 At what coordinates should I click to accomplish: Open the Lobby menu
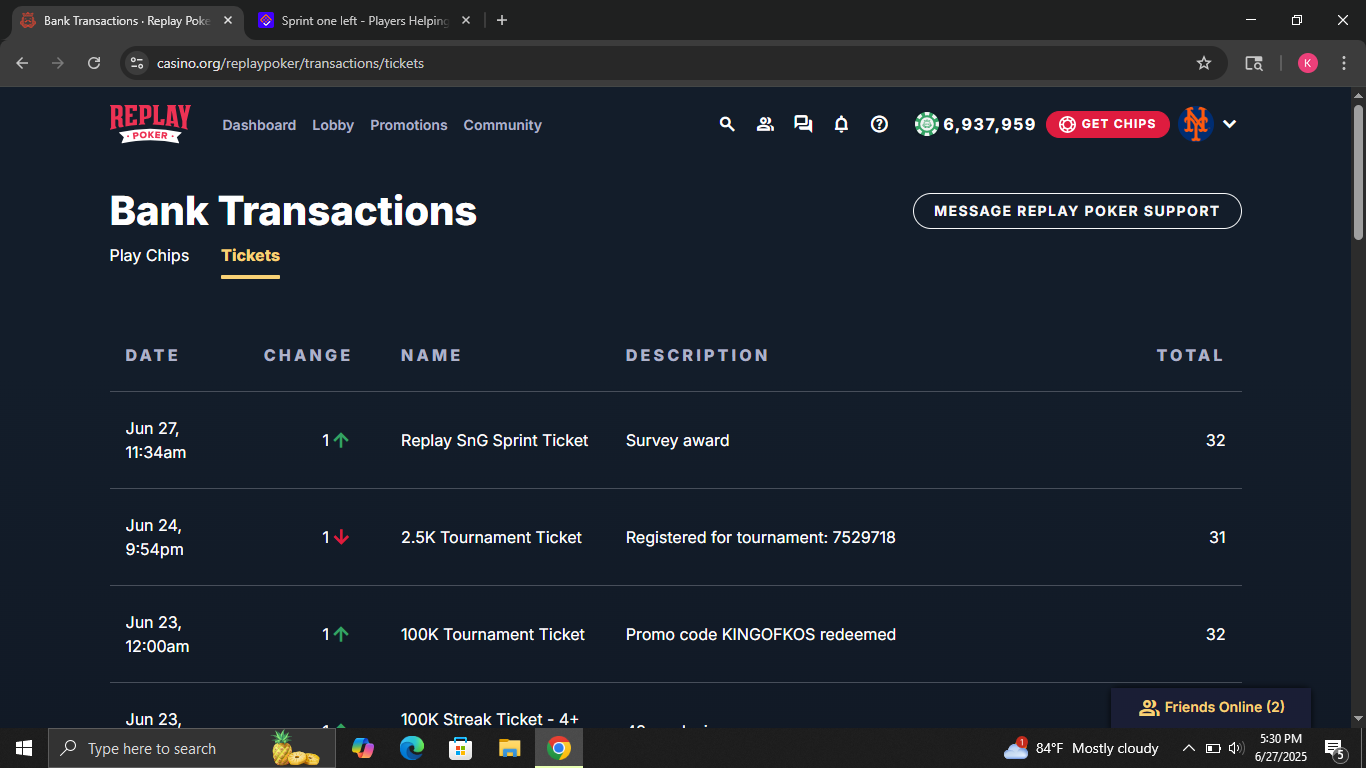tap(333, 125)
